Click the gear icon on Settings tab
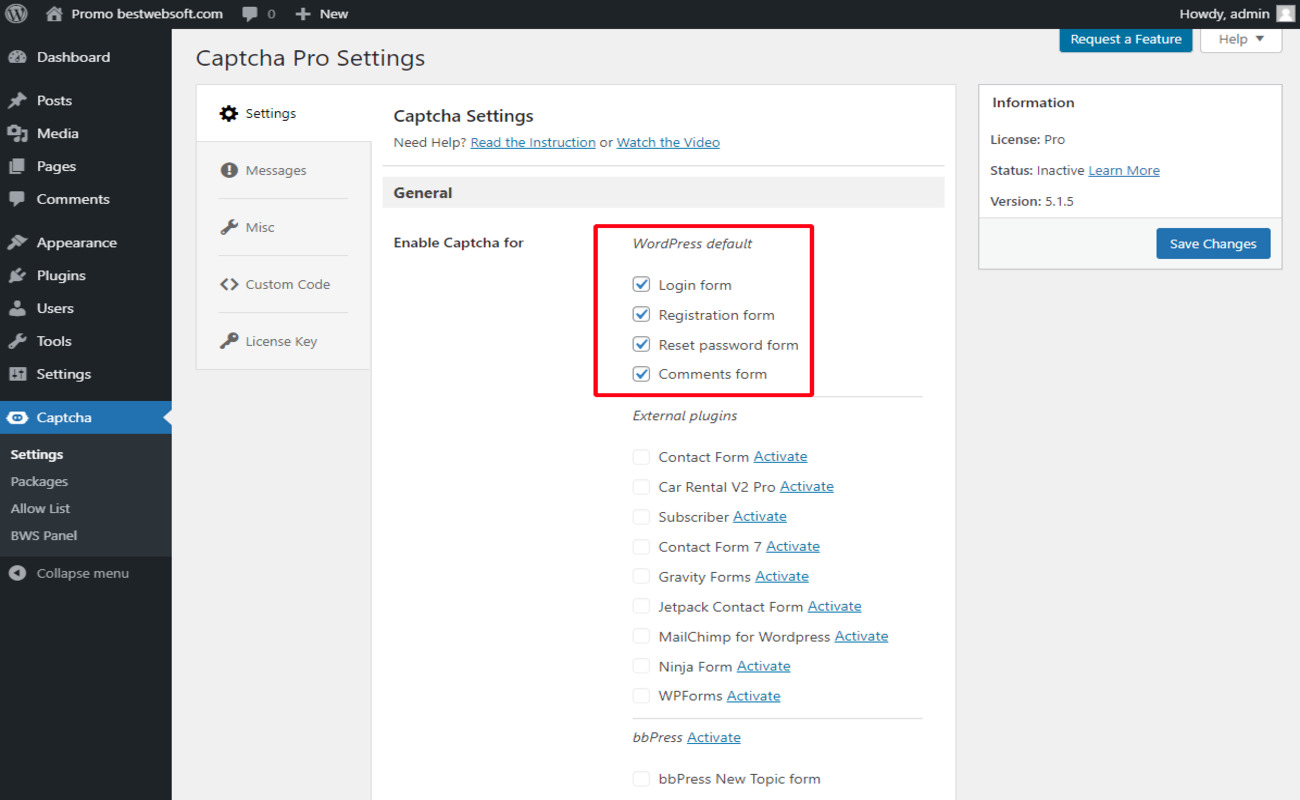Image resolution: width=1300 pixels, height=800 pixels. pyautogui.click(x=229, y=113)
